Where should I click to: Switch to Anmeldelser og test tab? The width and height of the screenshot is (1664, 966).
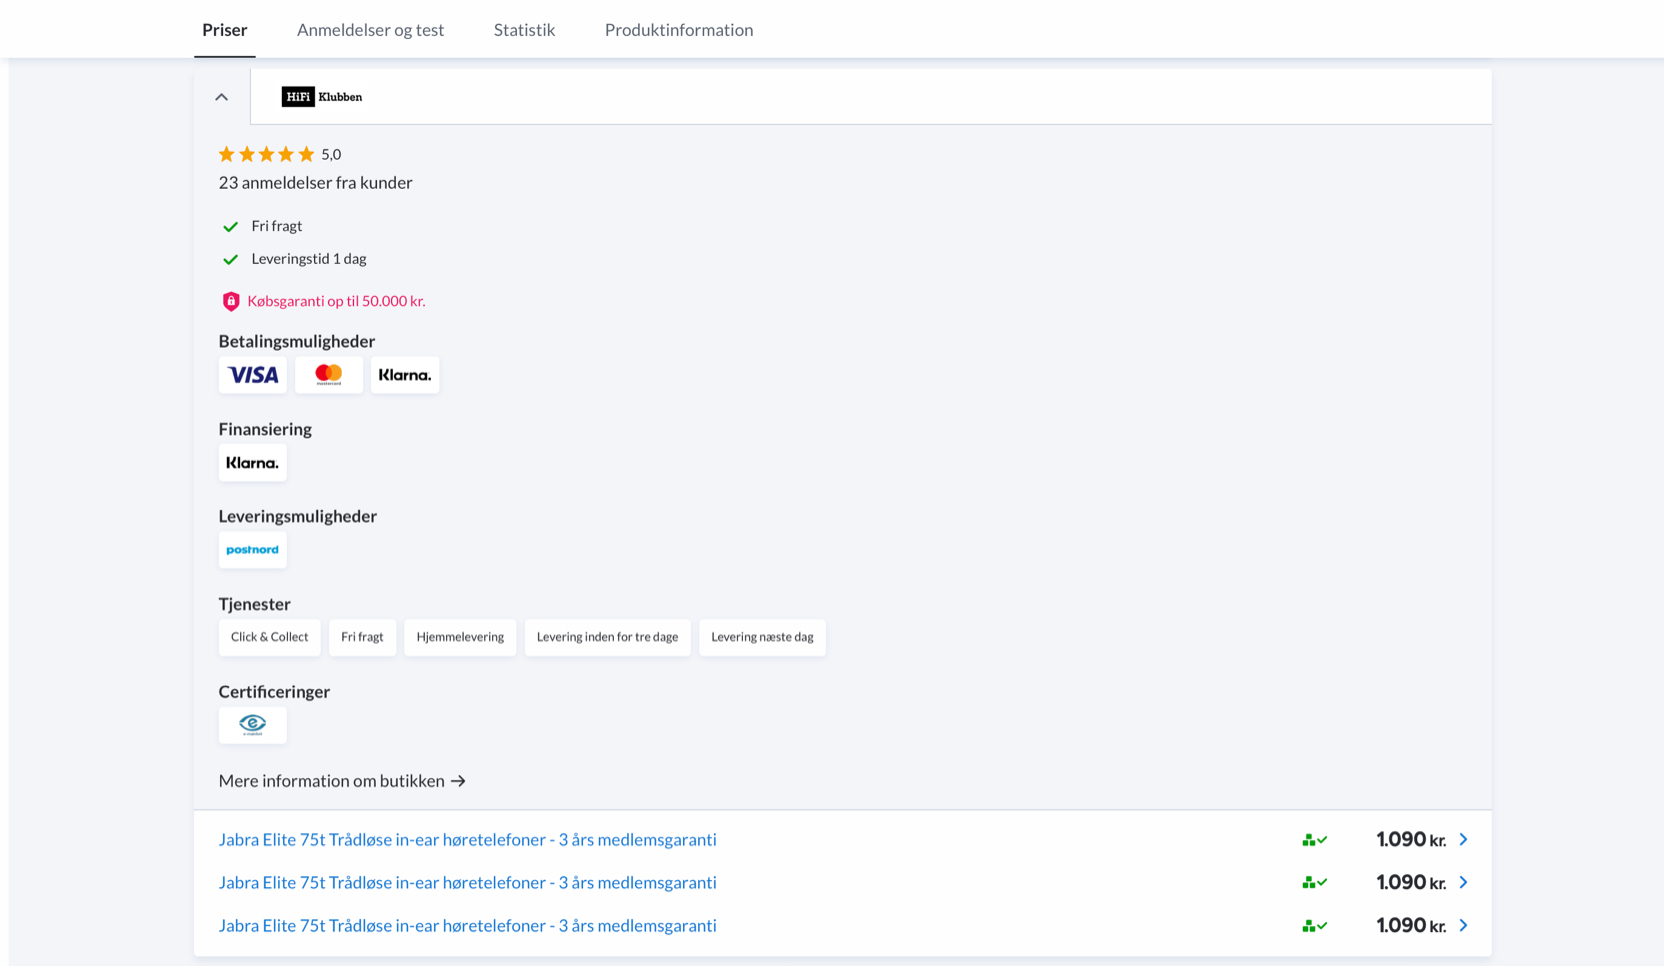370,30
